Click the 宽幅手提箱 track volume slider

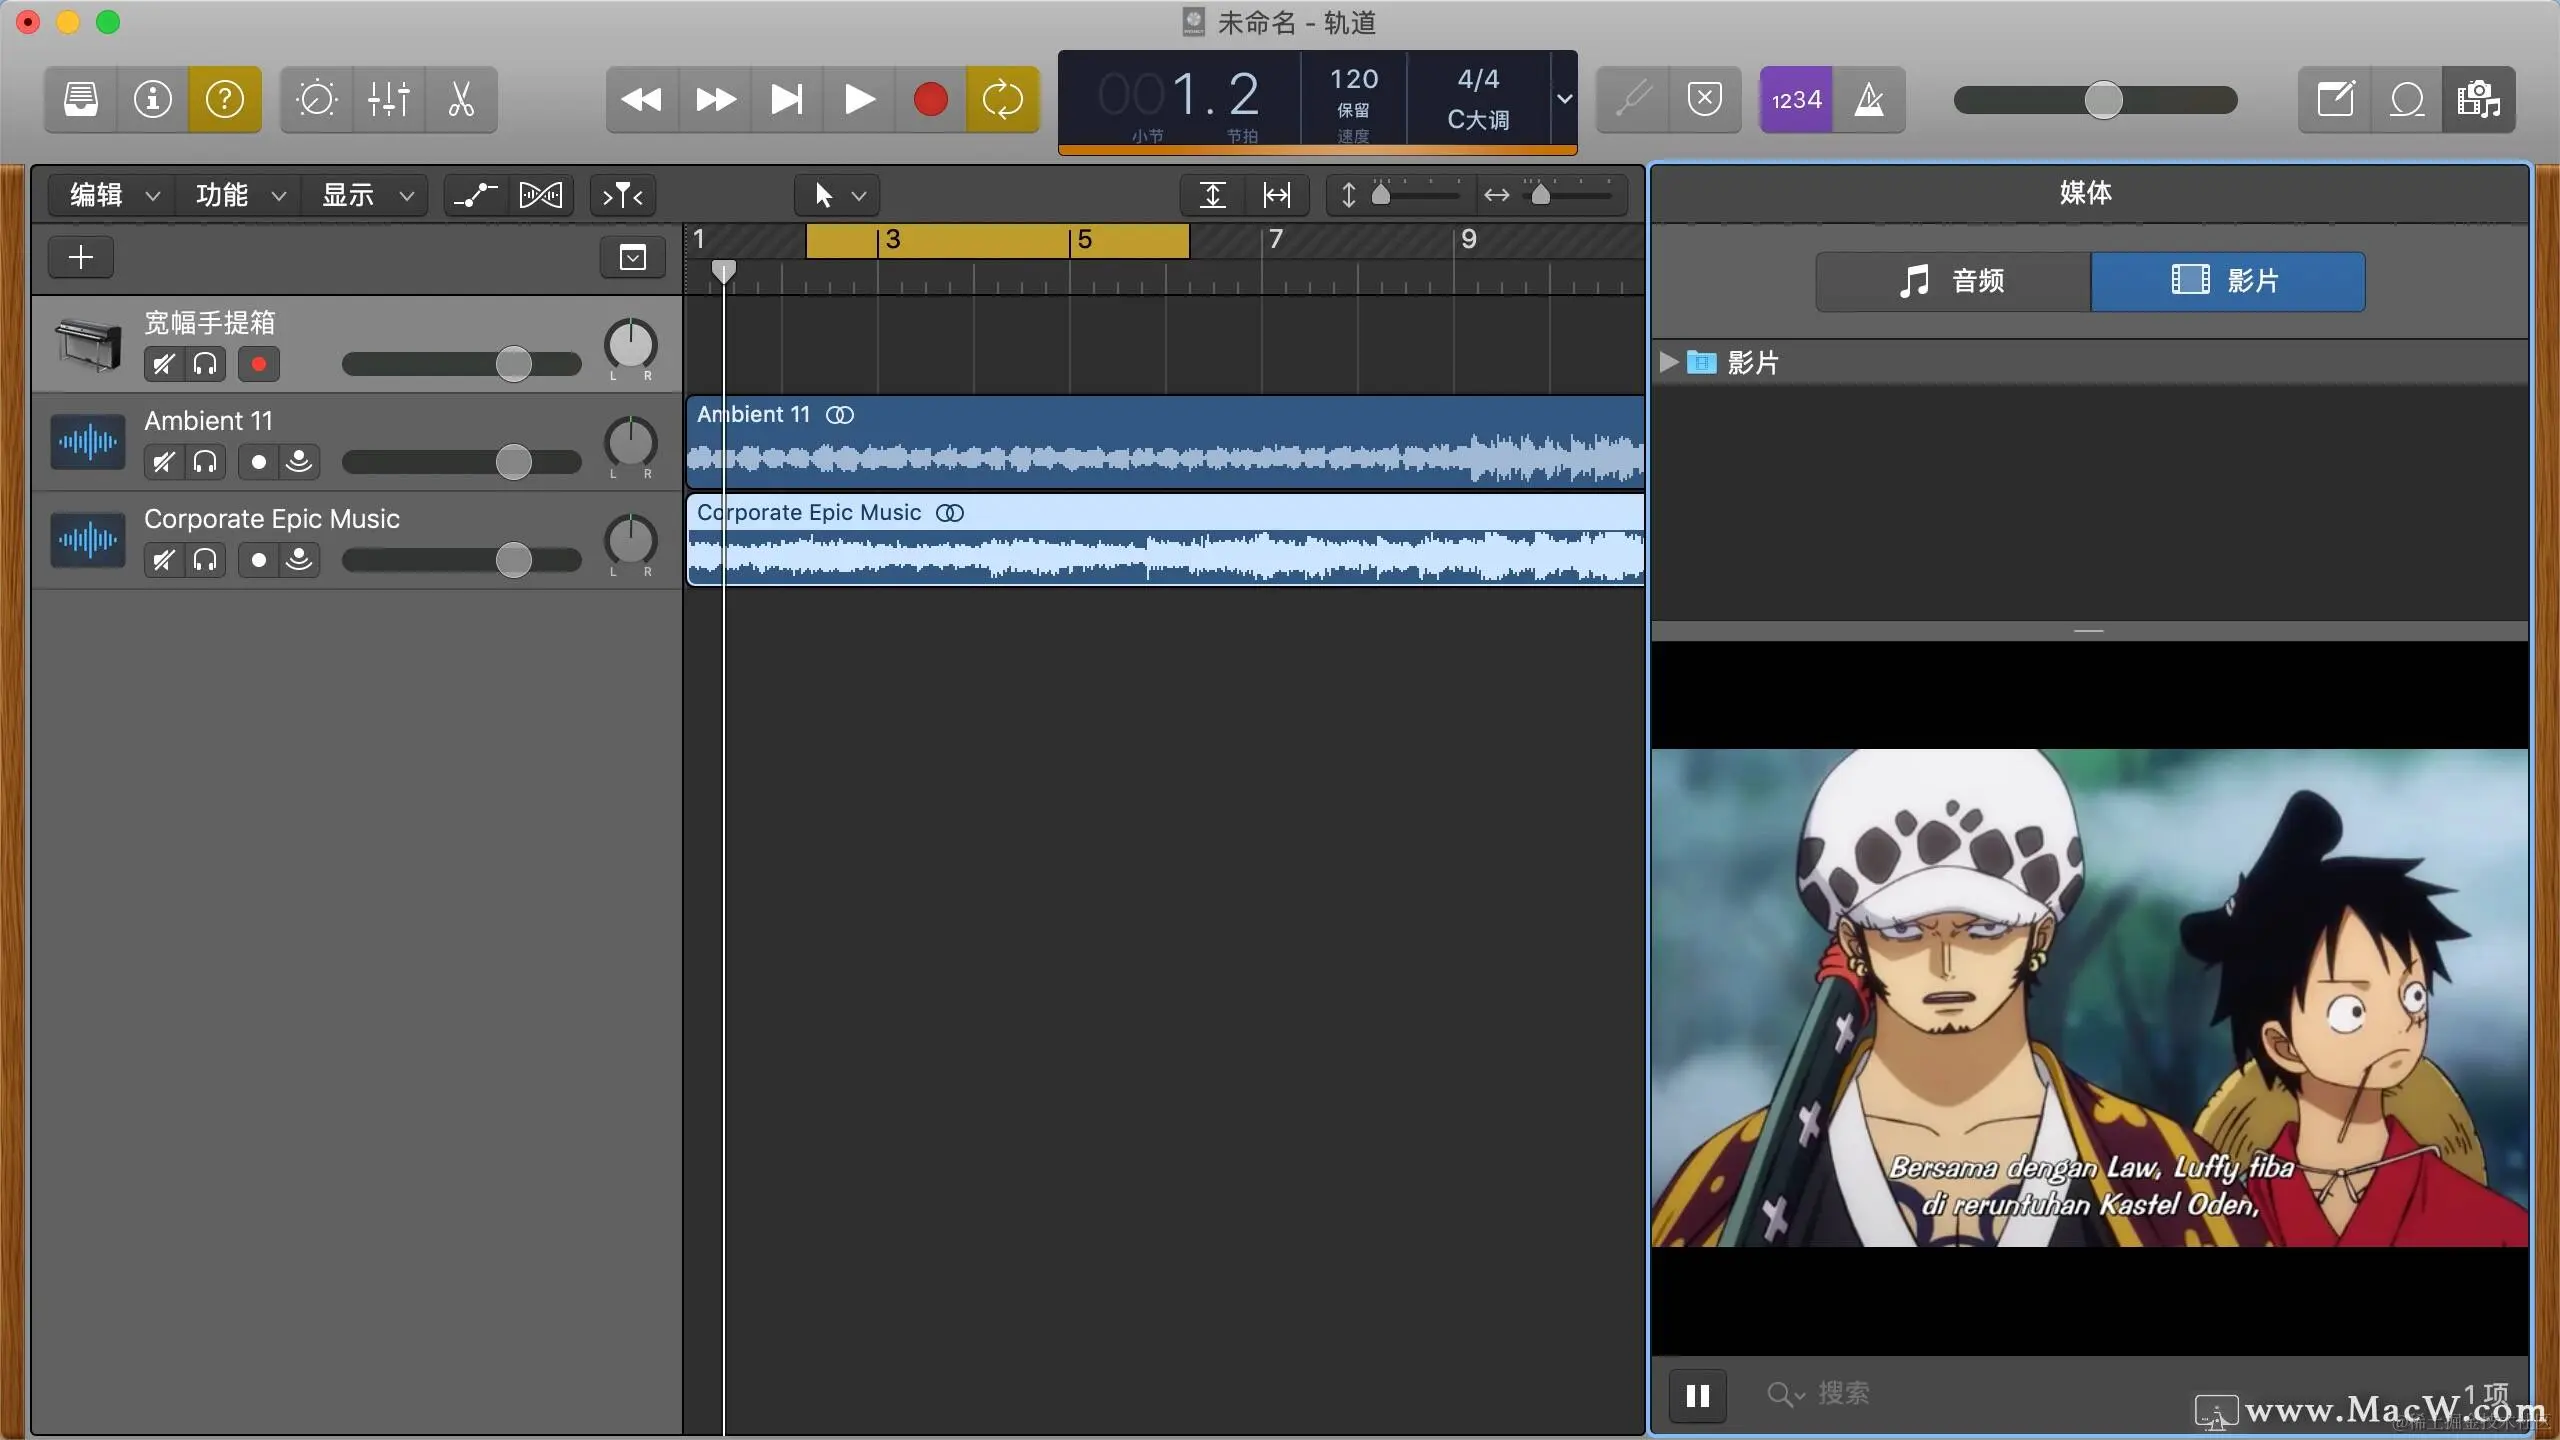click(x=462, y=364)
